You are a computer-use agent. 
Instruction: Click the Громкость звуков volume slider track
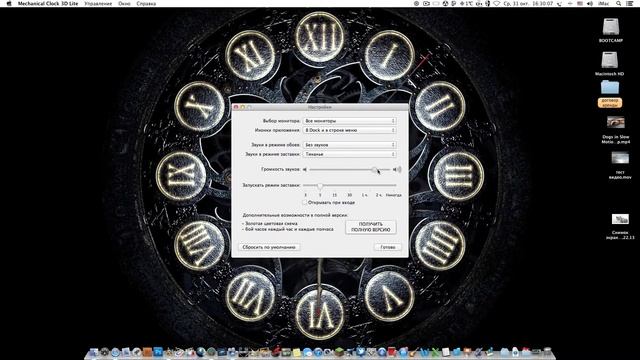349,169
